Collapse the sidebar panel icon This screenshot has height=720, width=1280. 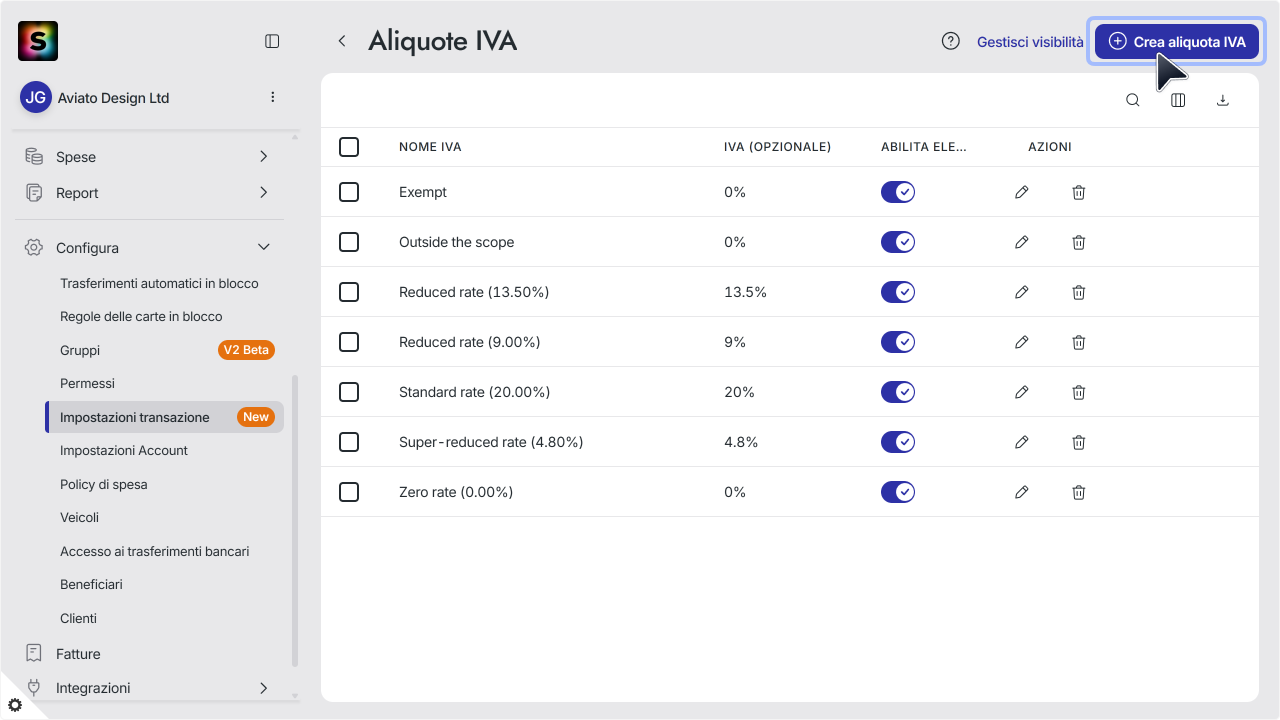pyautogui.click(x=272, y=41)
